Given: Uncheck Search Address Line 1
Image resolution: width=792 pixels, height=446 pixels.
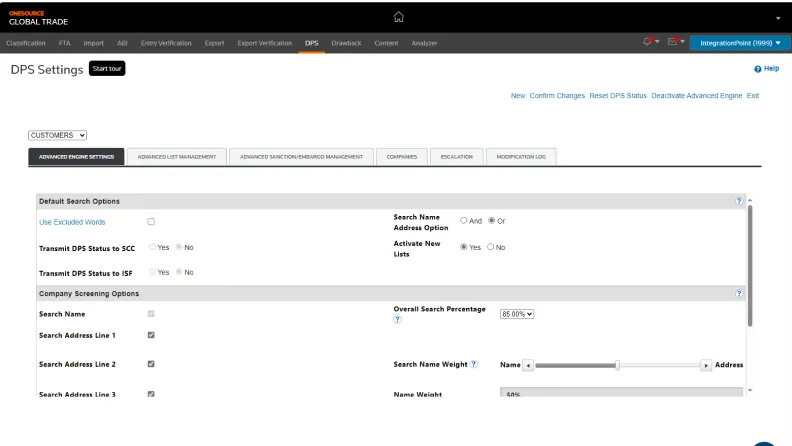Looking at the screenshot, I should coord(151,335).
